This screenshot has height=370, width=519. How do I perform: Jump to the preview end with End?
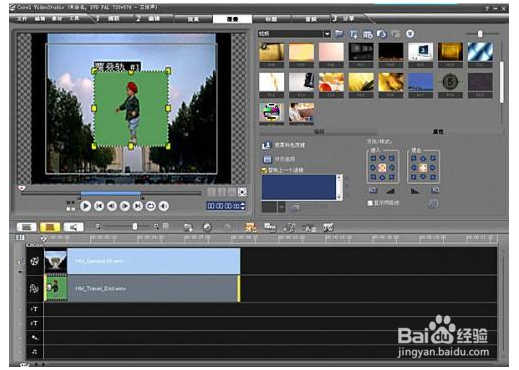(x=138, y=206)
